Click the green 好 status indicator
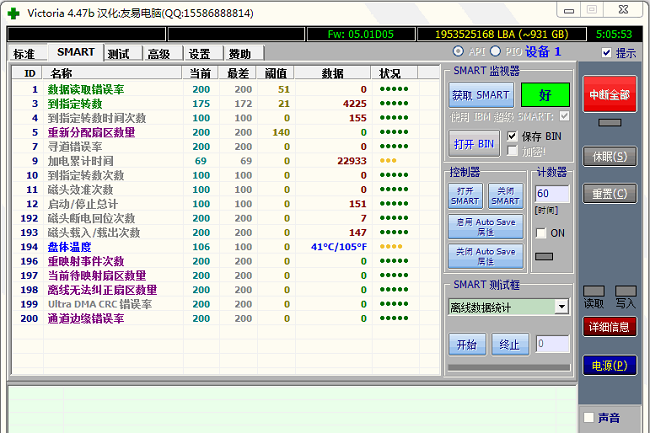 click(x=544, y=95)
